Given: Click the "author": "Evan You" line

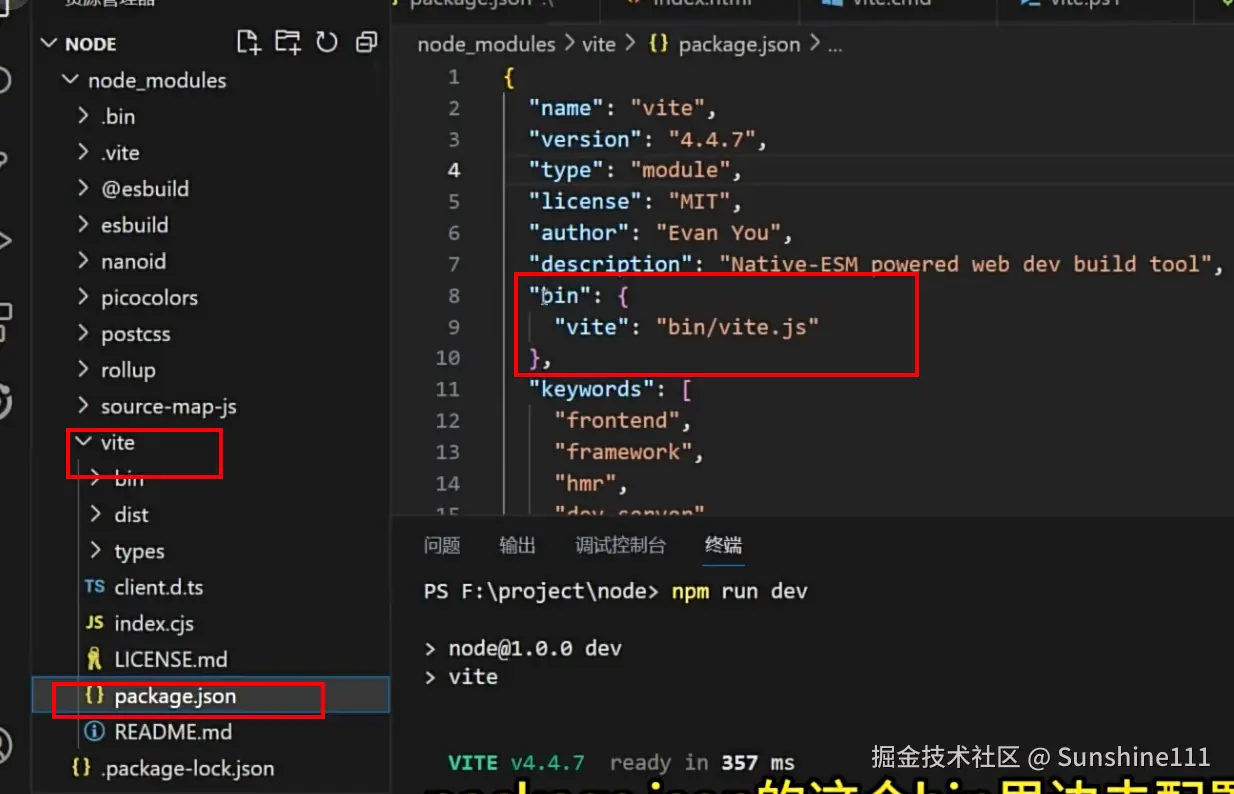Looking at the screenshot, I should [661, 232].
